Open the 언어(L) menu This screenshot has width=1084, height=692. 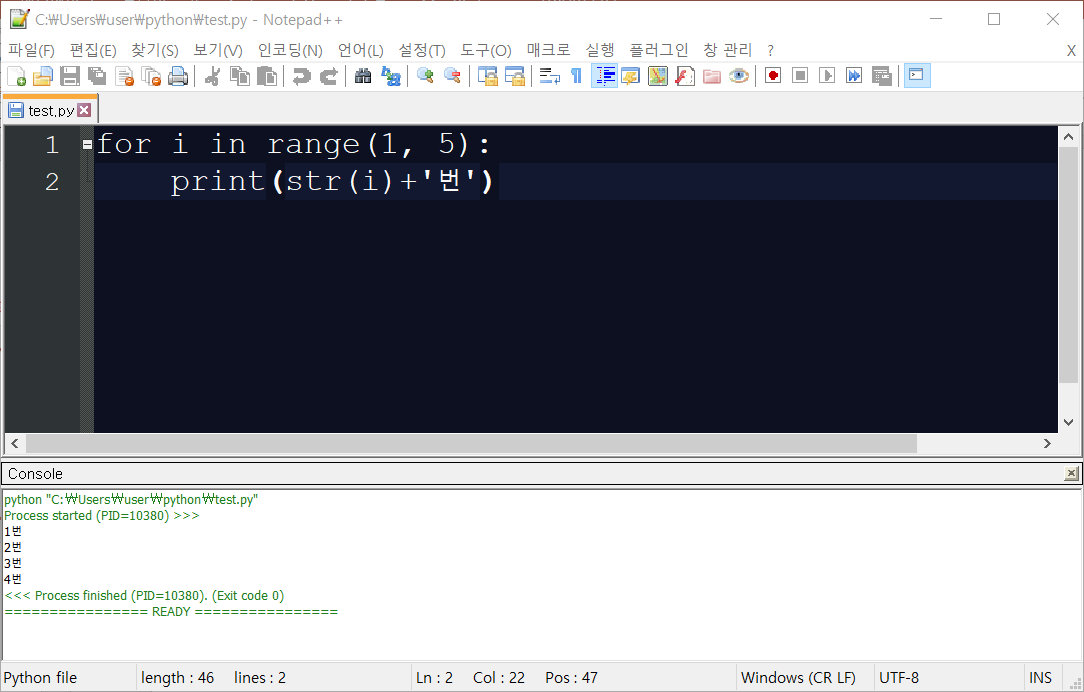coord(360,50)
